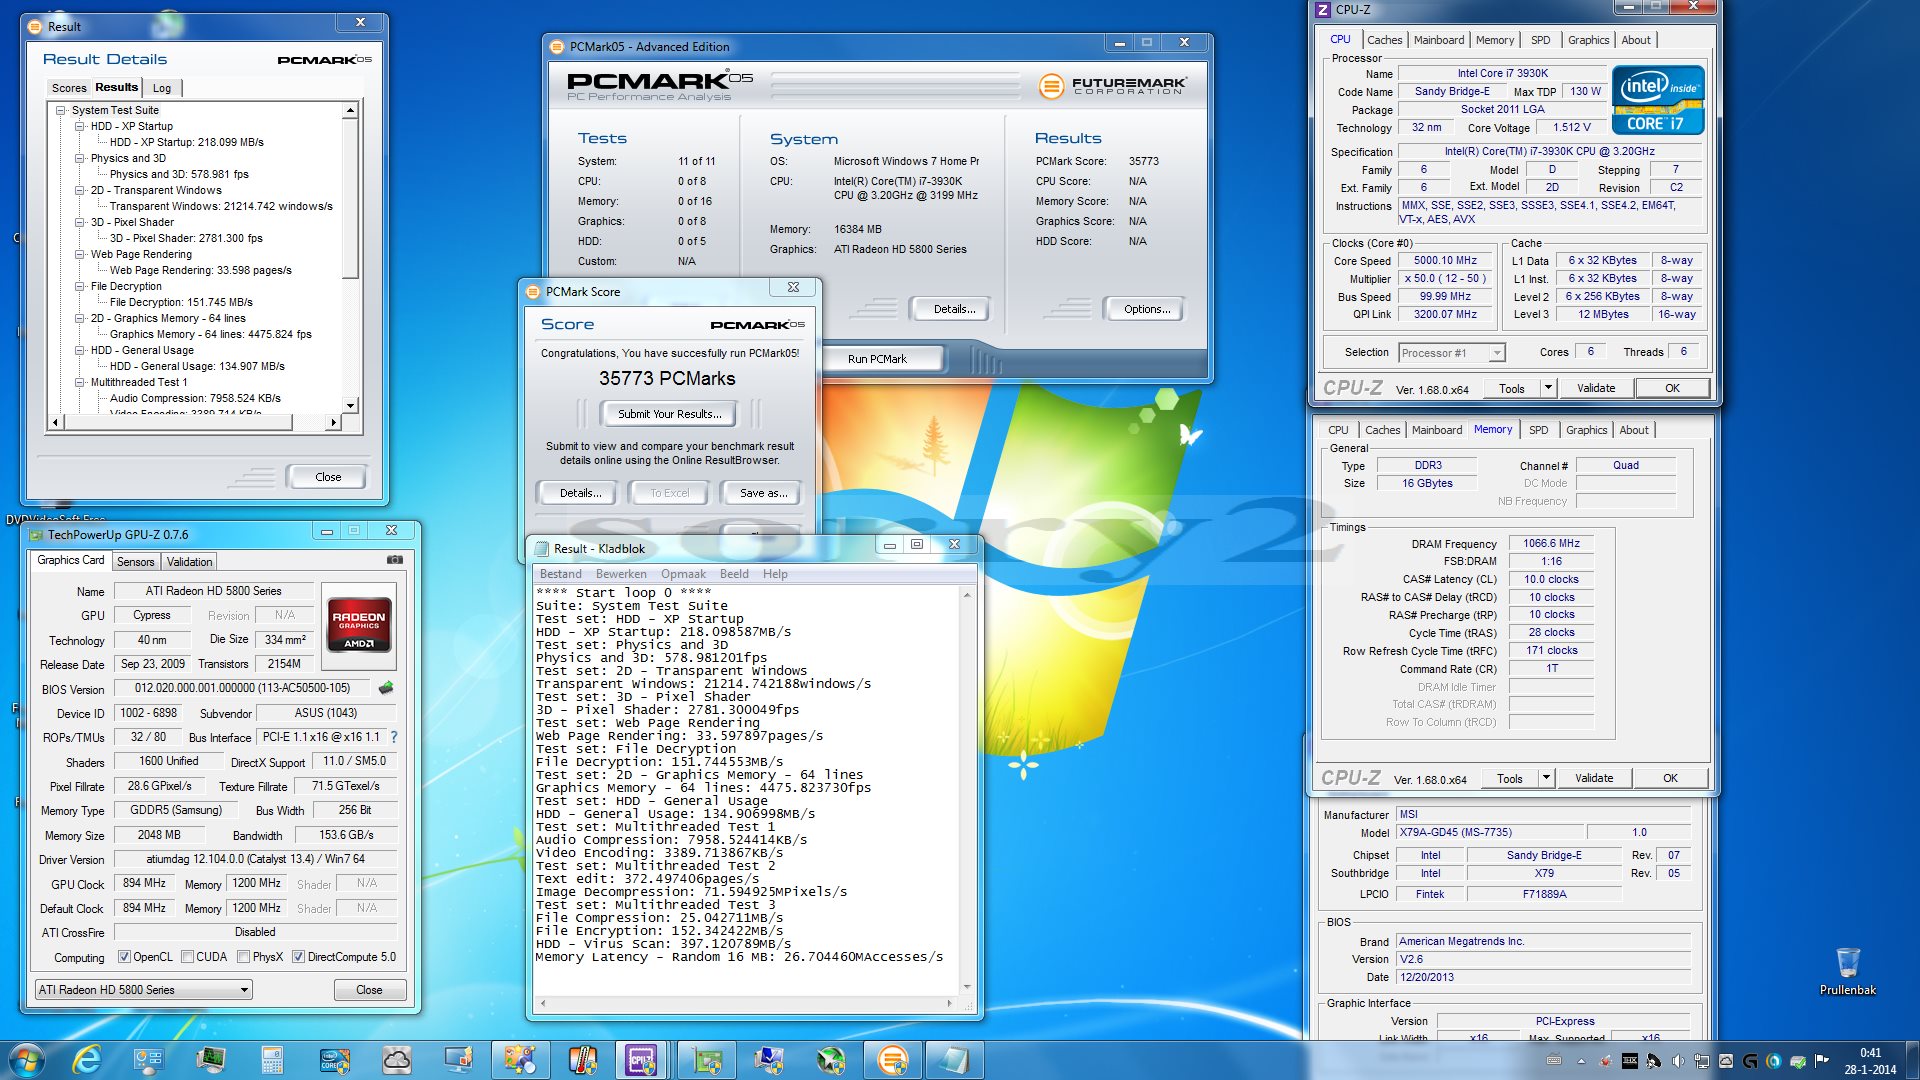
Task: Collapse the Physics and 3D node
Action: click(80, 158)
